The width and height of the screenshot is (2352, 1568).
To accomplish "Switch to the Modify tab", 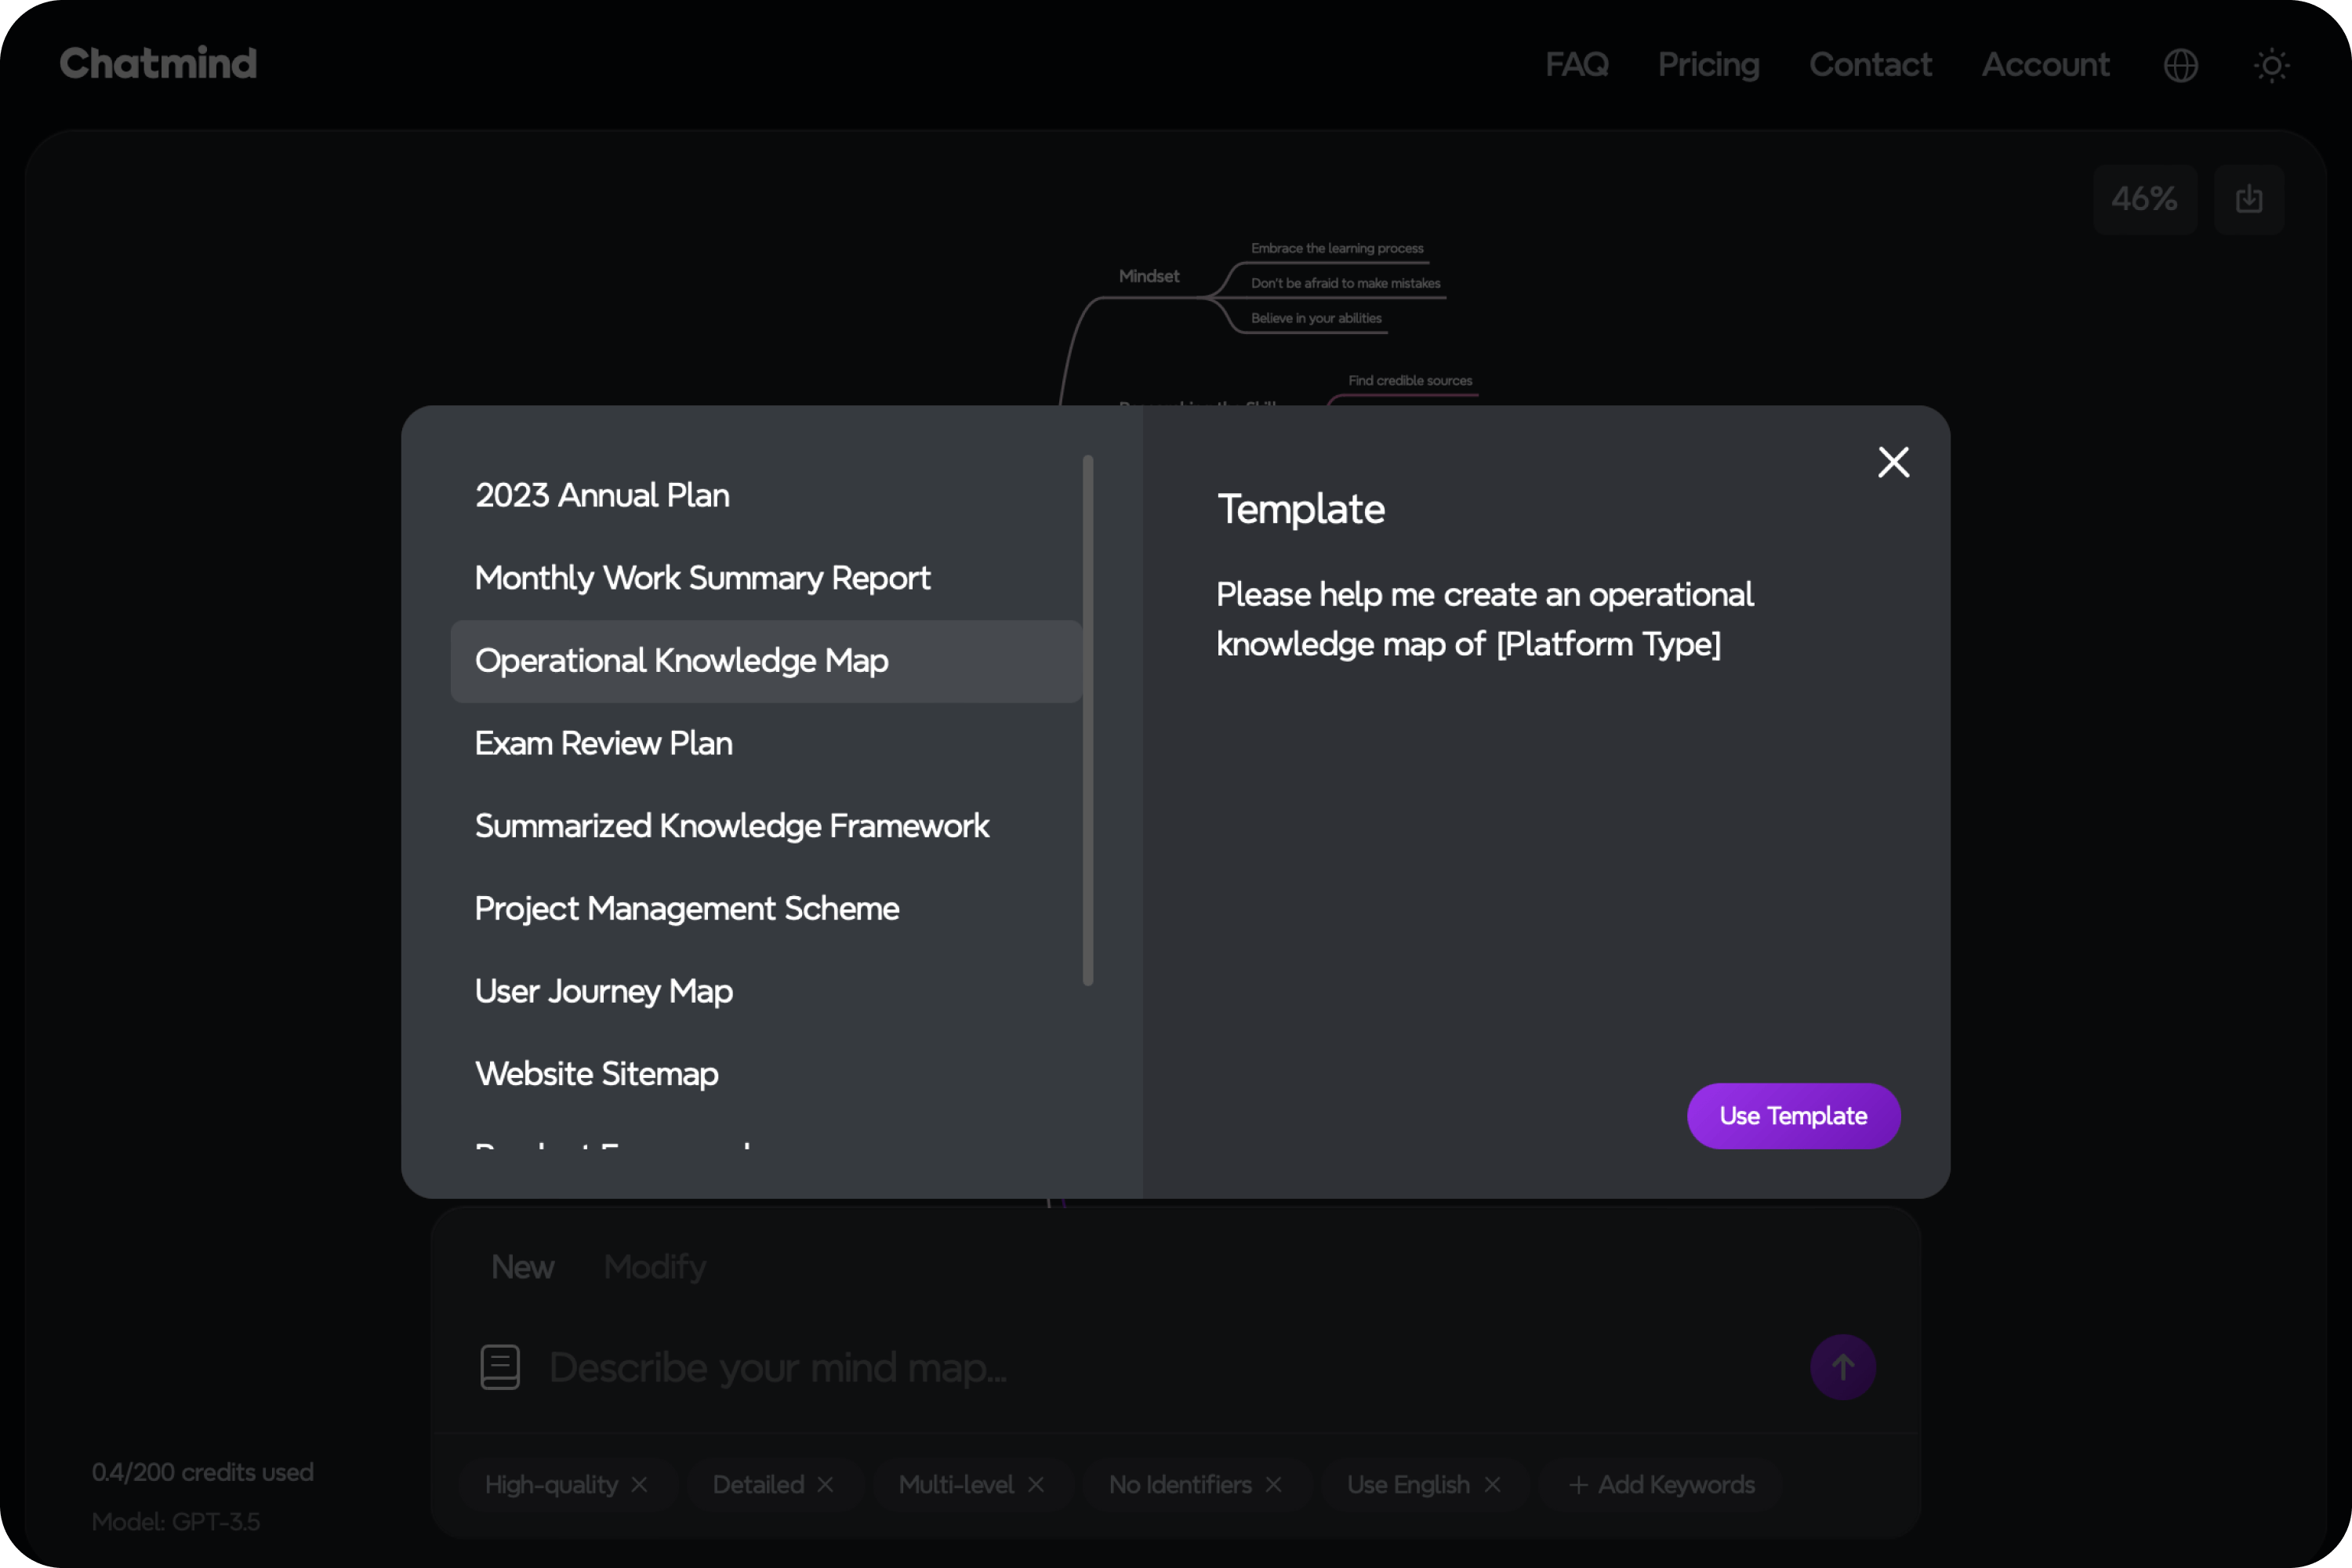I will [x=655, y=1267].
